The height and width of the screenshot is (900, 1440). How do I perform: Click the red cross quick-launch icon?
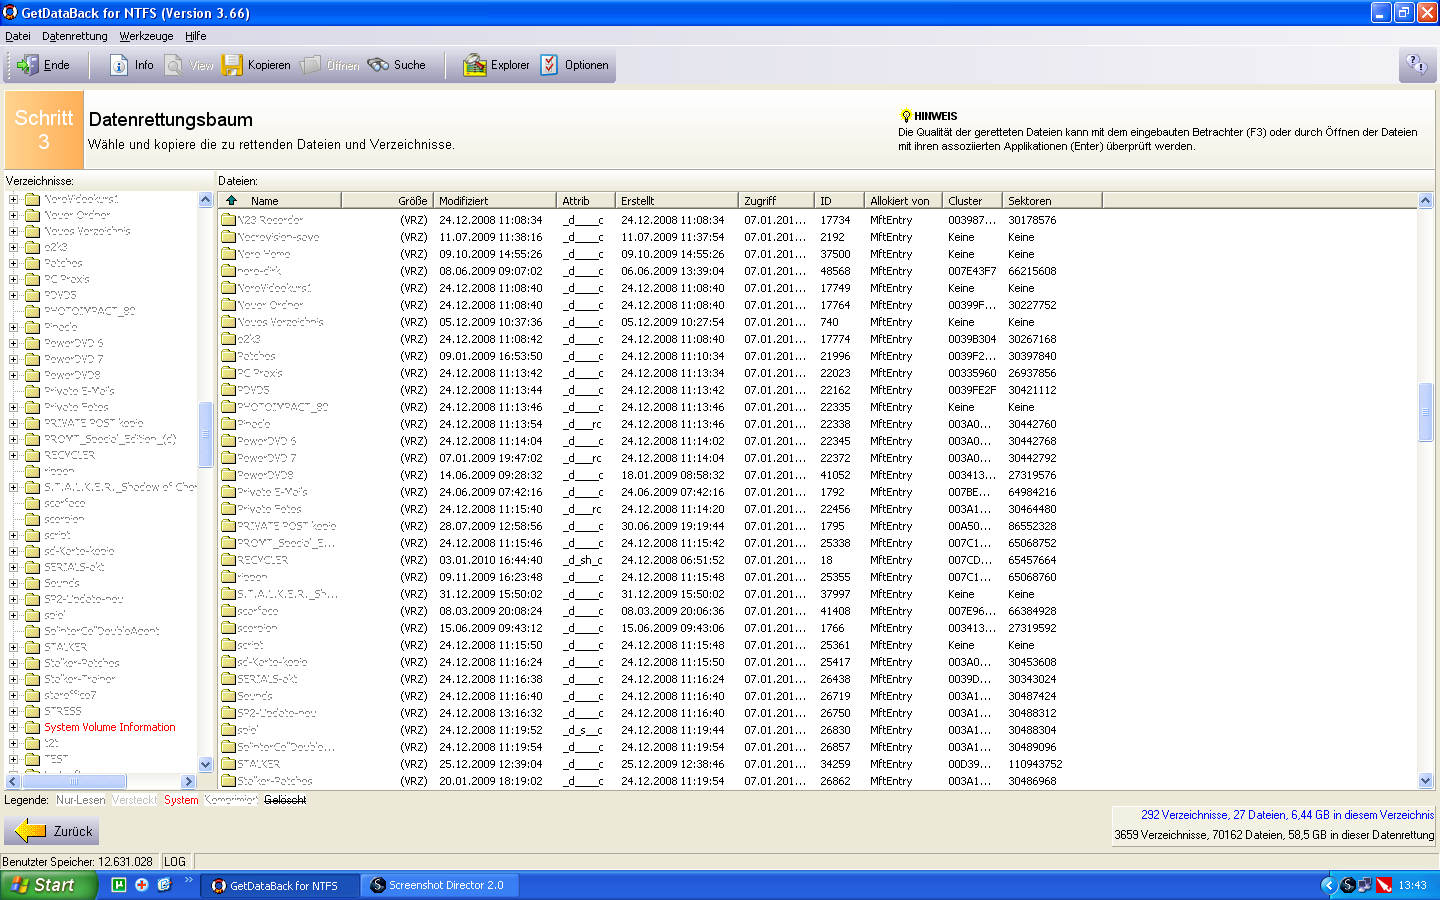click(141, 885)
